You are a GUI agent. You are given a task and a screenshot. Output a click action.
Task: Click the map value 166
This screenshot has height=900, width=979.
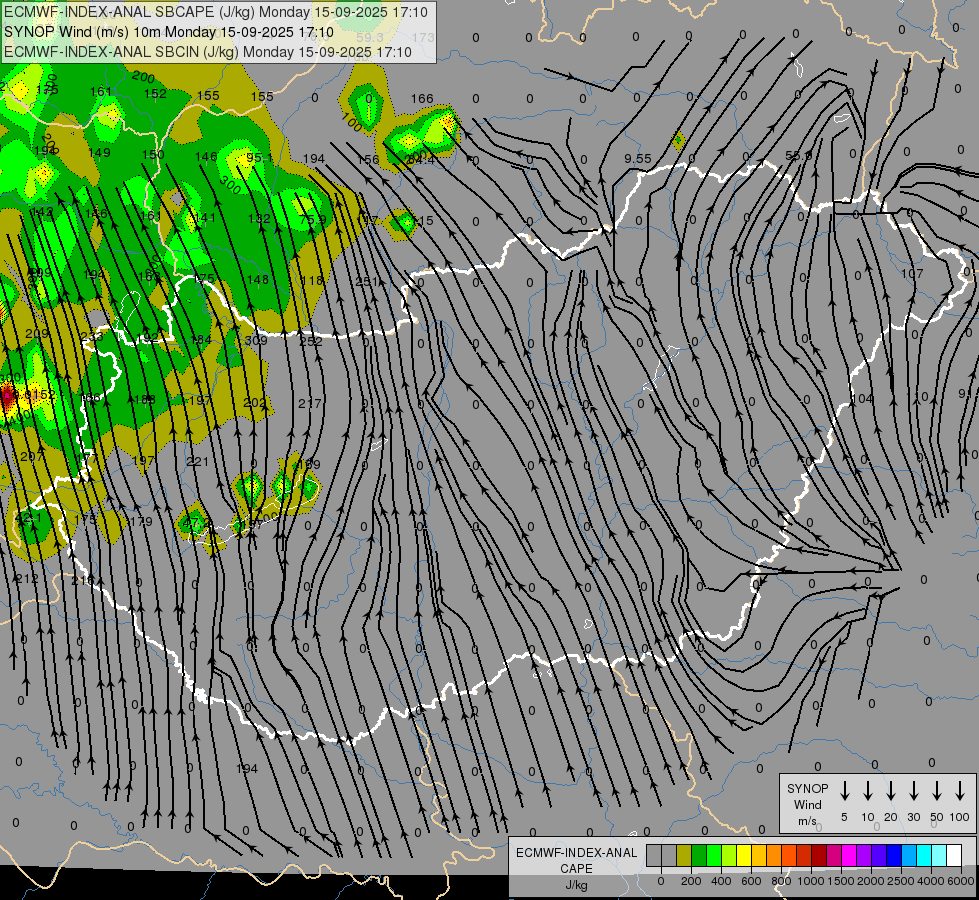point(422,99)
